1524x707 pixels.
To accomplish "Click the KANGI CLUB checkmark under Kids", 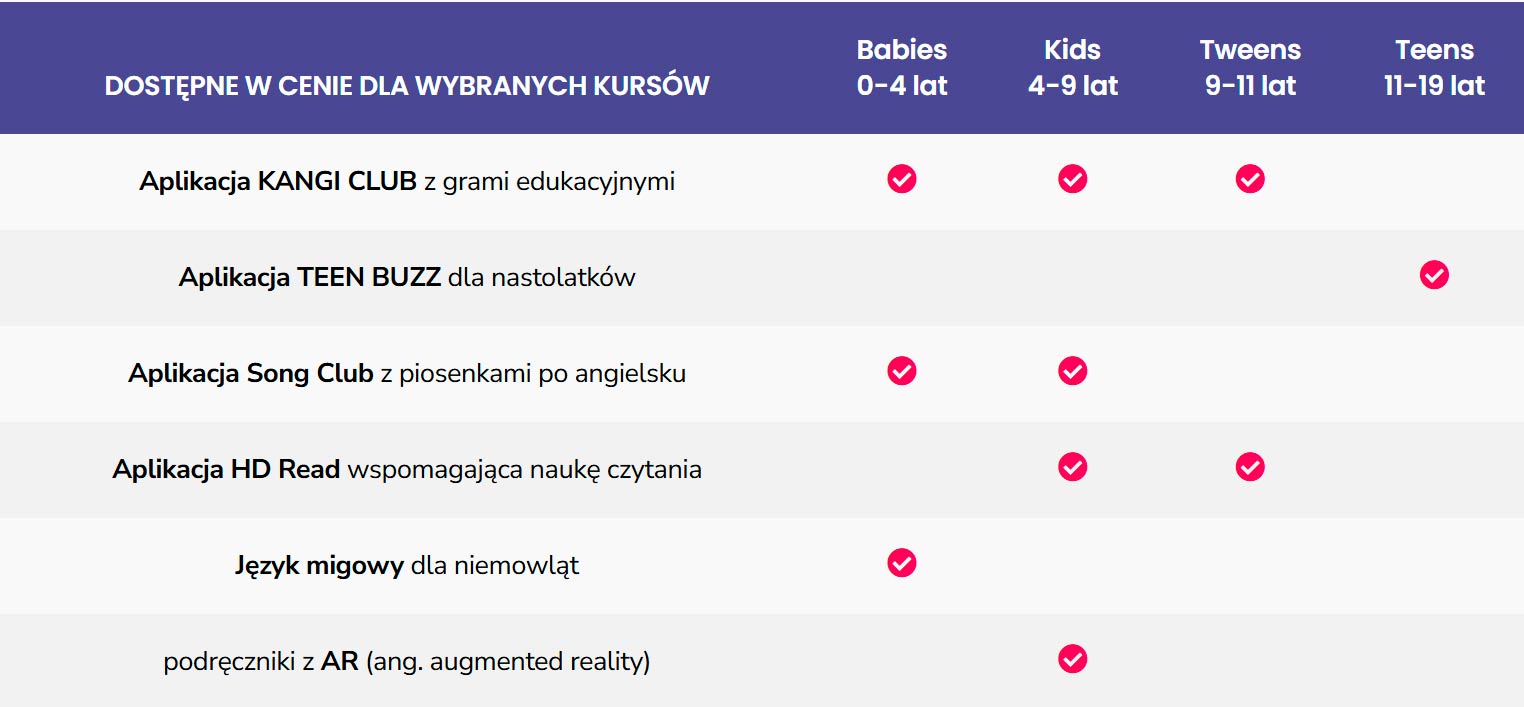I will tap(1073, 179).
